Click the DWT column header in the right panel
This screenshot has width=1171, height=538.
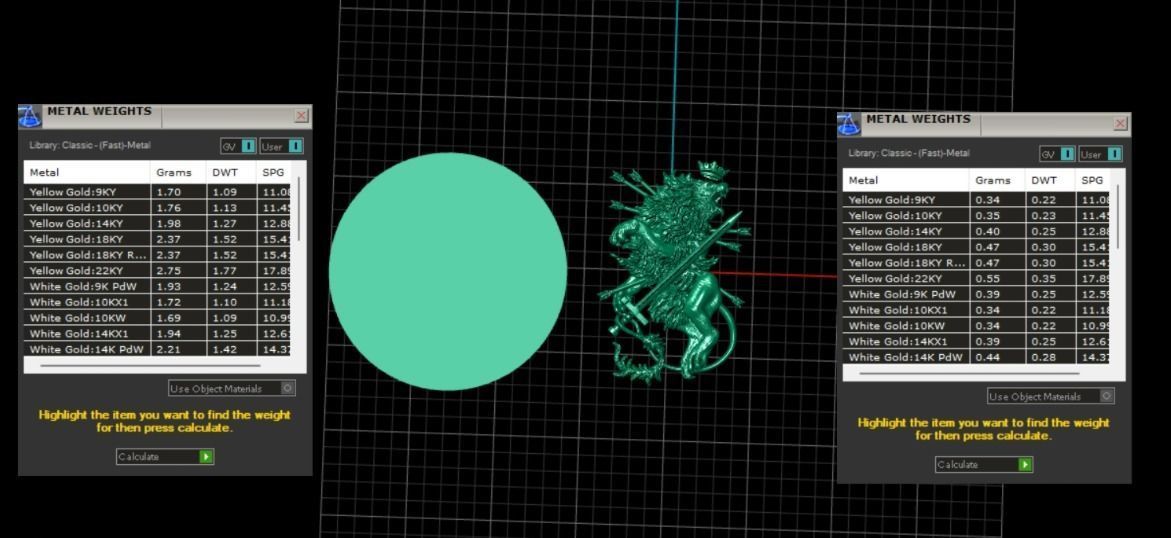click(1051, 180)
